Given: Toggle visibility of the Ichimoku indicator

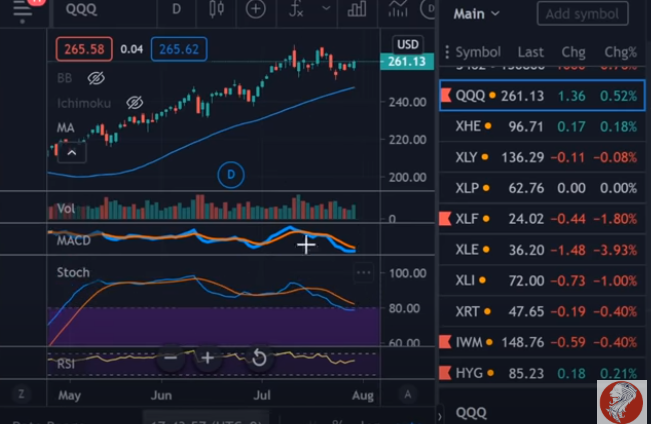Looking at the screenshot, I should click(135, 103).
